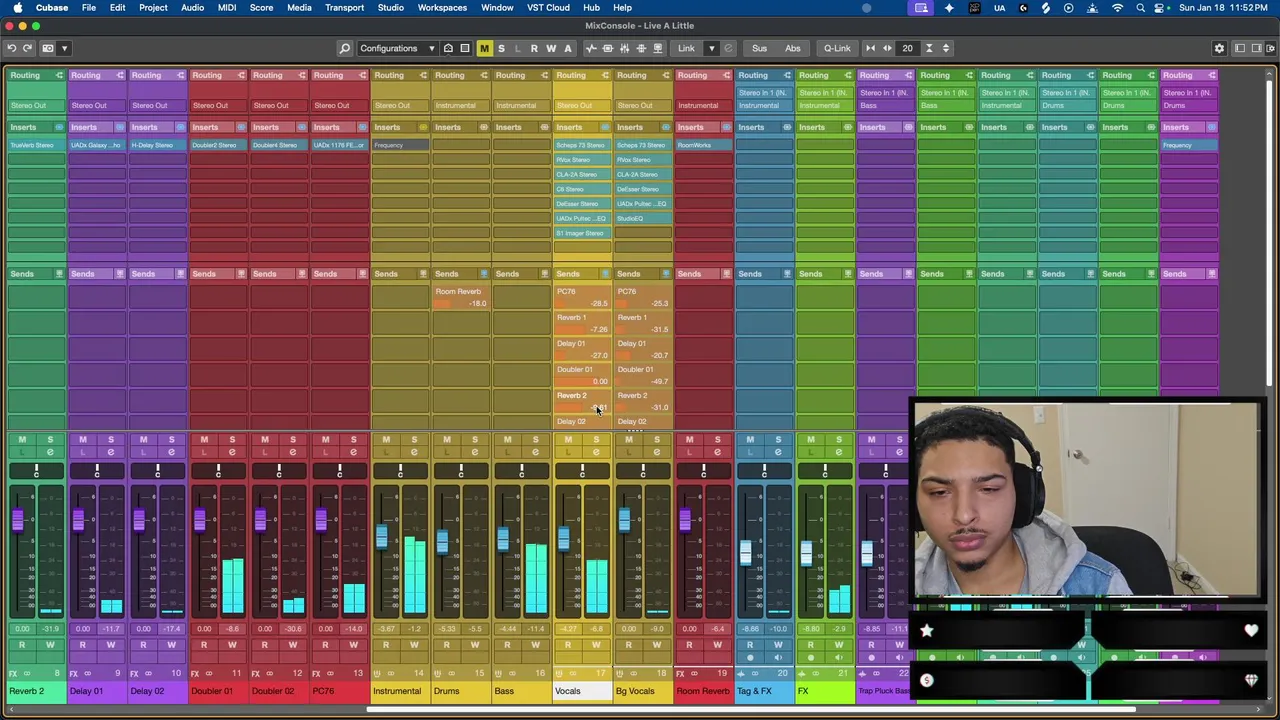1280x720 pixels.
Task: Toggle the global Listen (L) state button
Action: pos(517,48)
